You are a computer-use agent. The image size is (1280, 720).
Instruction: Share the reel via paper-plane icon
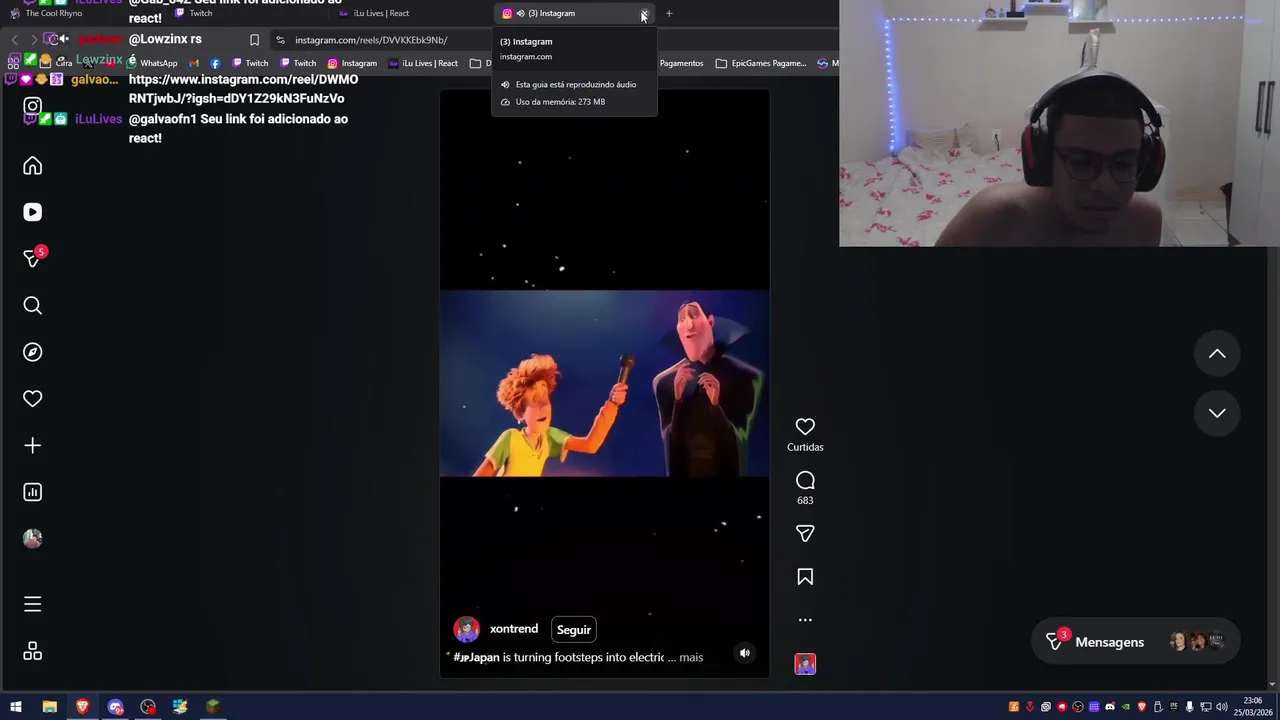pyautogui.click(x=805, y=534)
